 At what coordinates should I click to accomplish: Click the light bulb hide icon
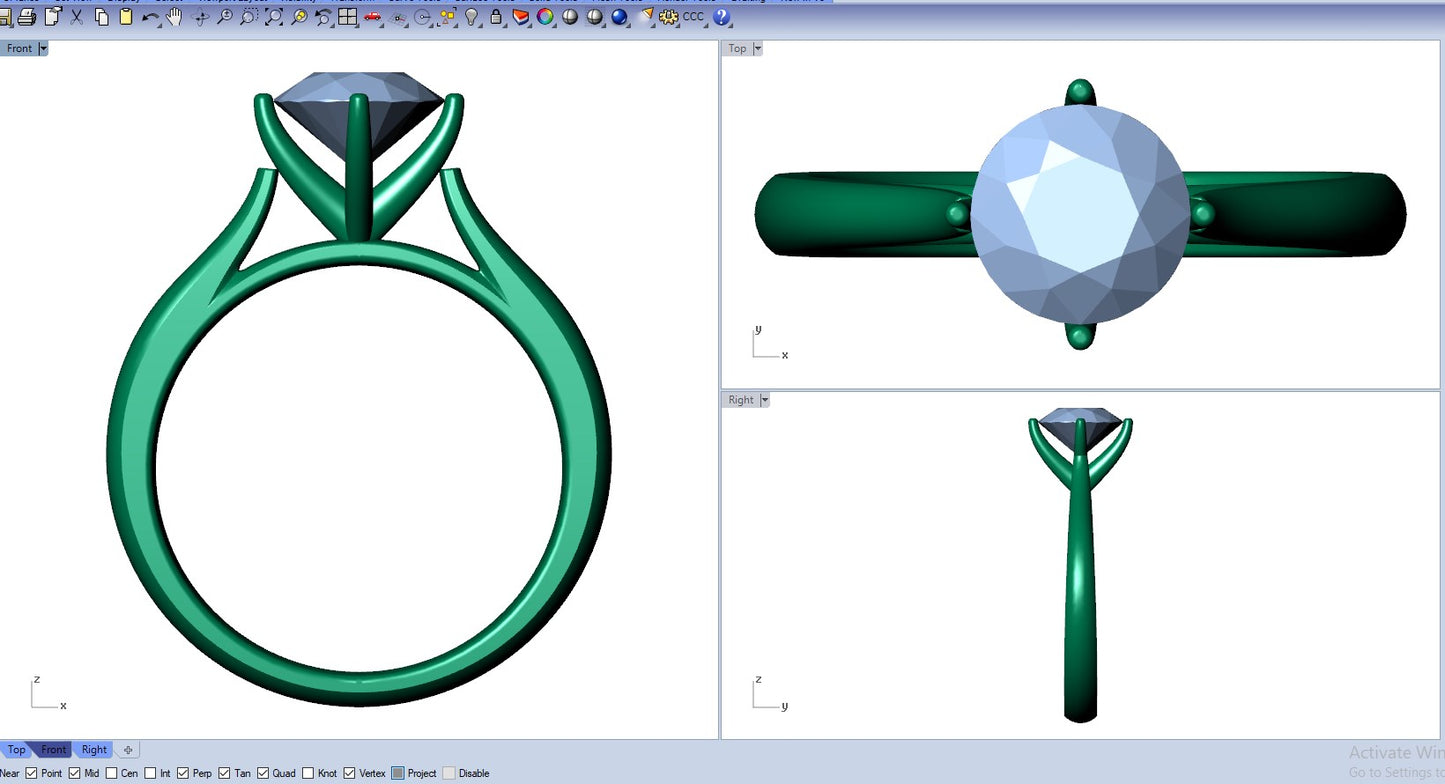[x=471, y=16]
